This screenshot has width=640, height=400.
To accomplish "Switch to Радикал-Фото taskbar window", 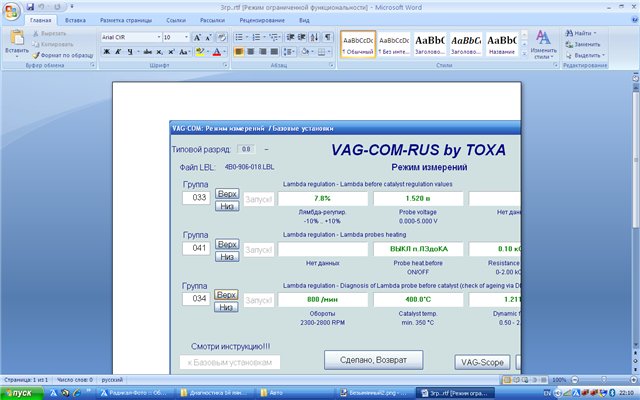I will (136, 393).
